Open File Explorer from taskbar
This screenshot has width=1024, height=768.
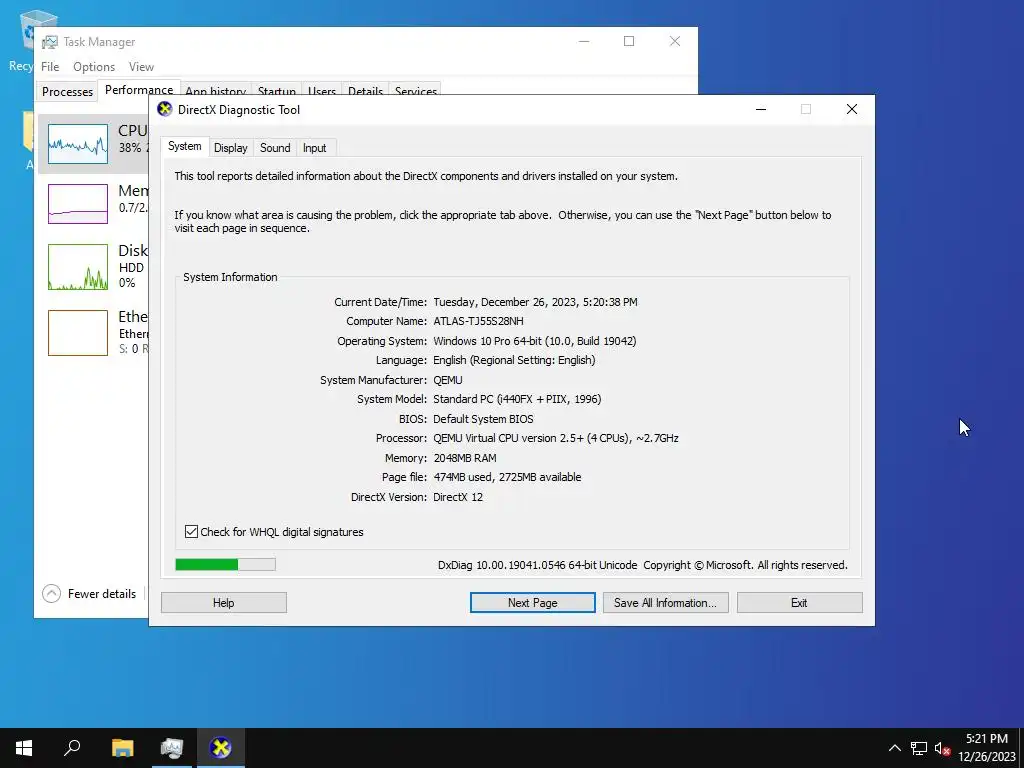[122, 748]
